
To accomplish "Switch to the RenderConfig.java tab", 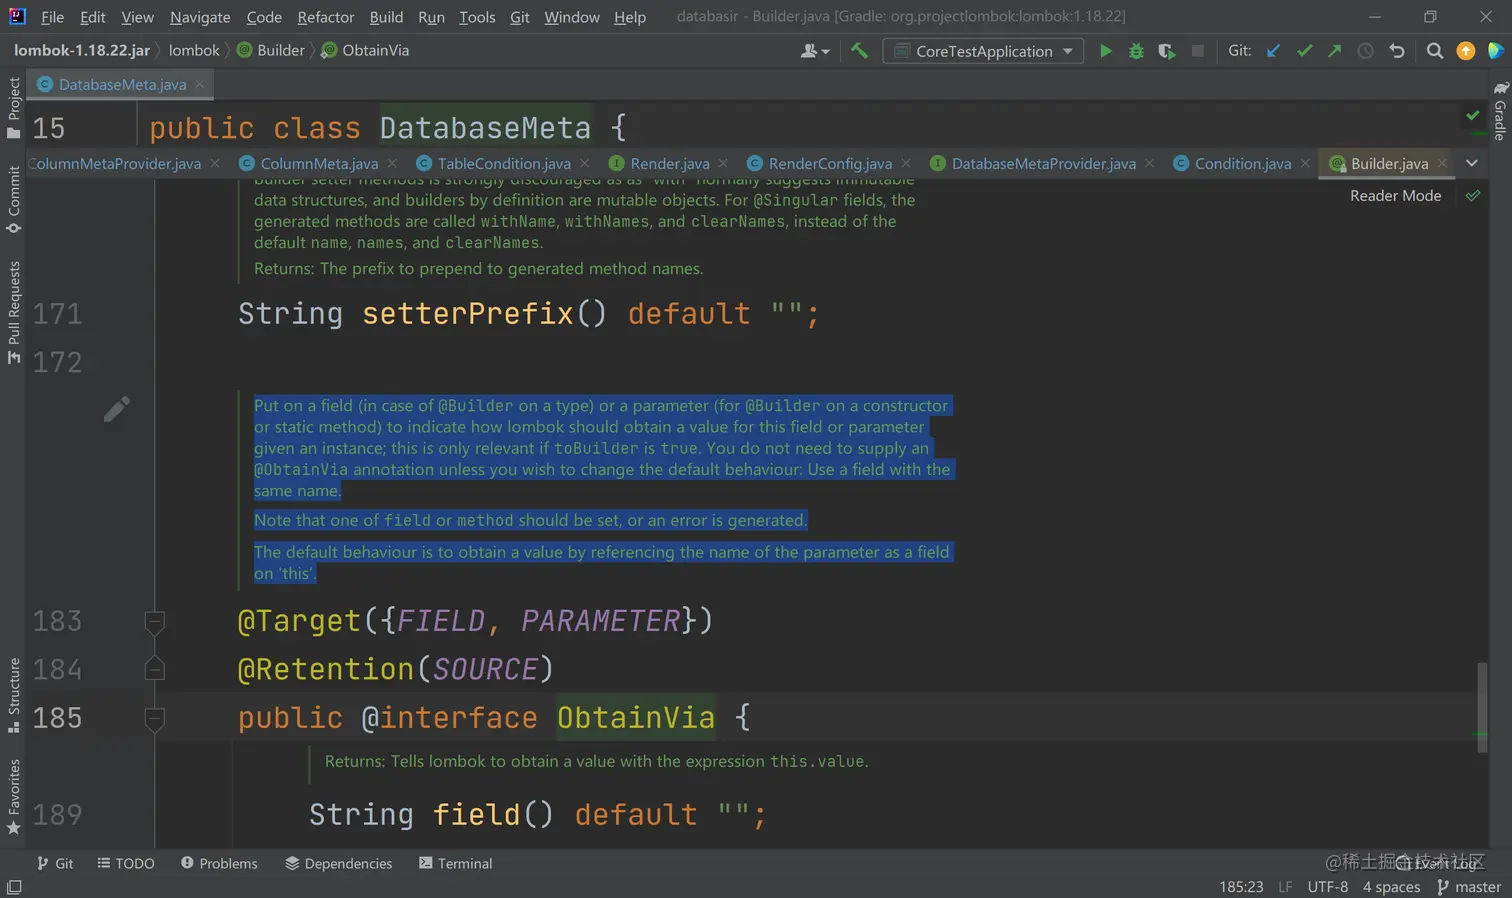I will pos(830,163).
